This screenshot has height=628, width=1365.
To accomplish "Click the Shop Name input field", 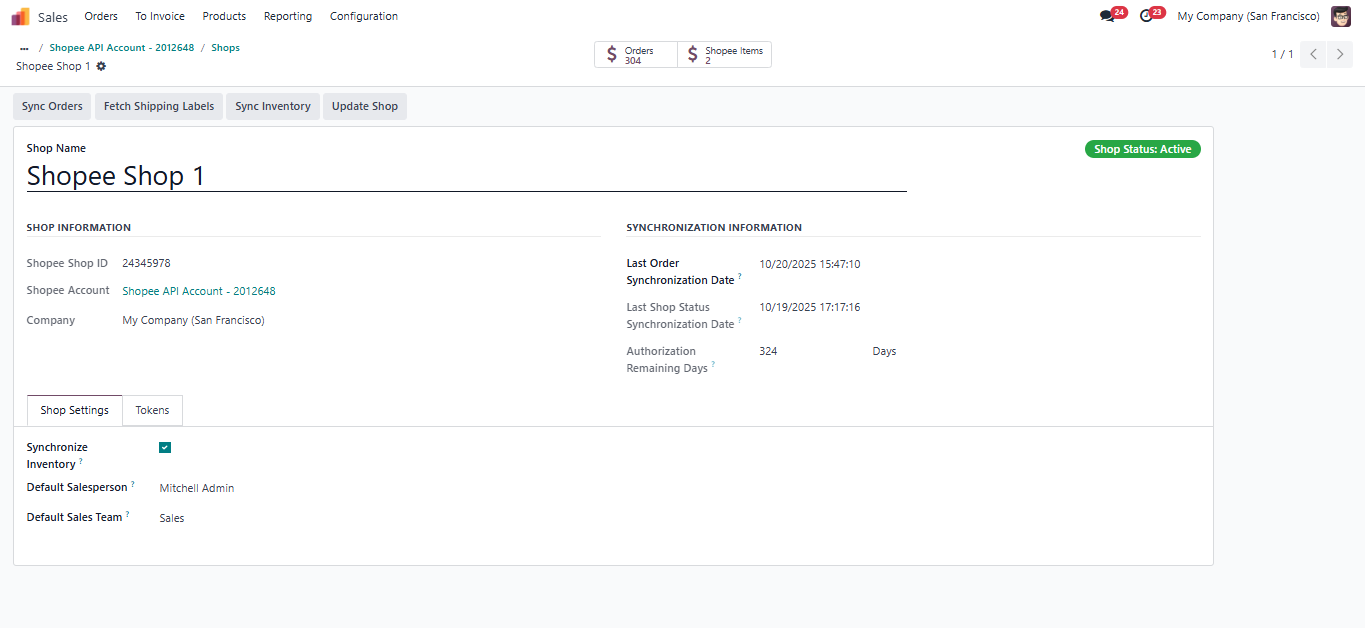I will pyautogui.click(x=466, y=177).
